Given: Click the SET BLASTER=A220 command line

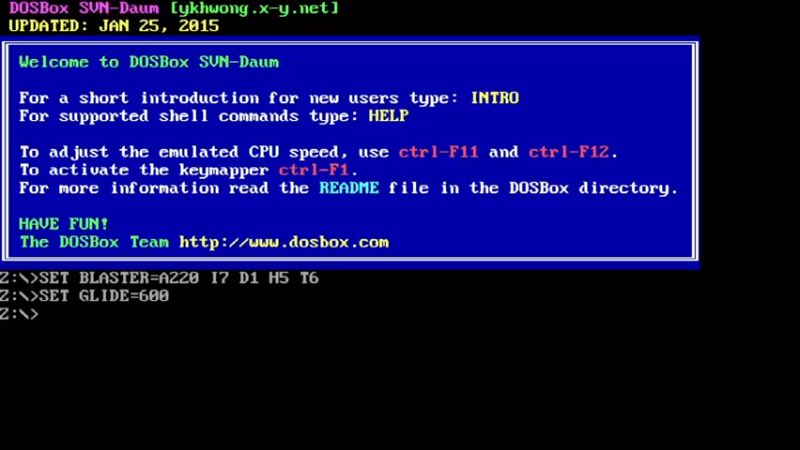Looking at the screenshot, I should click(x=159, y=278).
